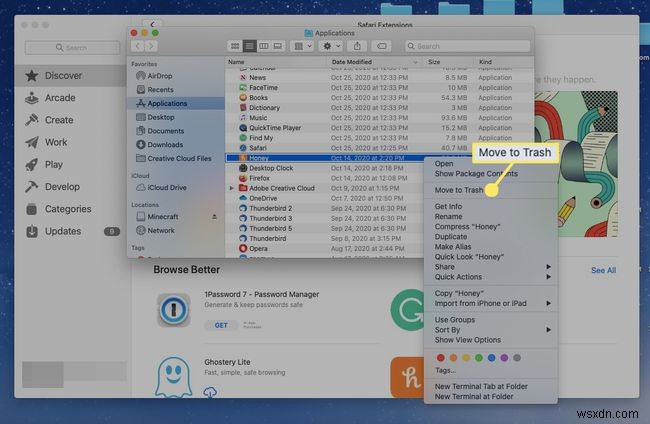The width and height of the screenshot is (650, 424).
Task: Choose Compress "Honey" menu entry
Action: tap(467, 226)
